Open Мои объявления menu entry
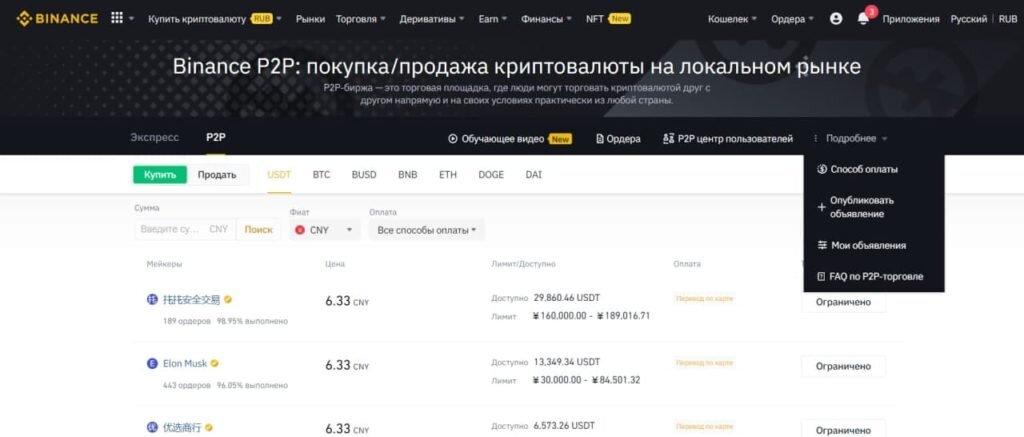Image resolution: width=1024 pixels, height=437 pixels. [x=874, y=246]
